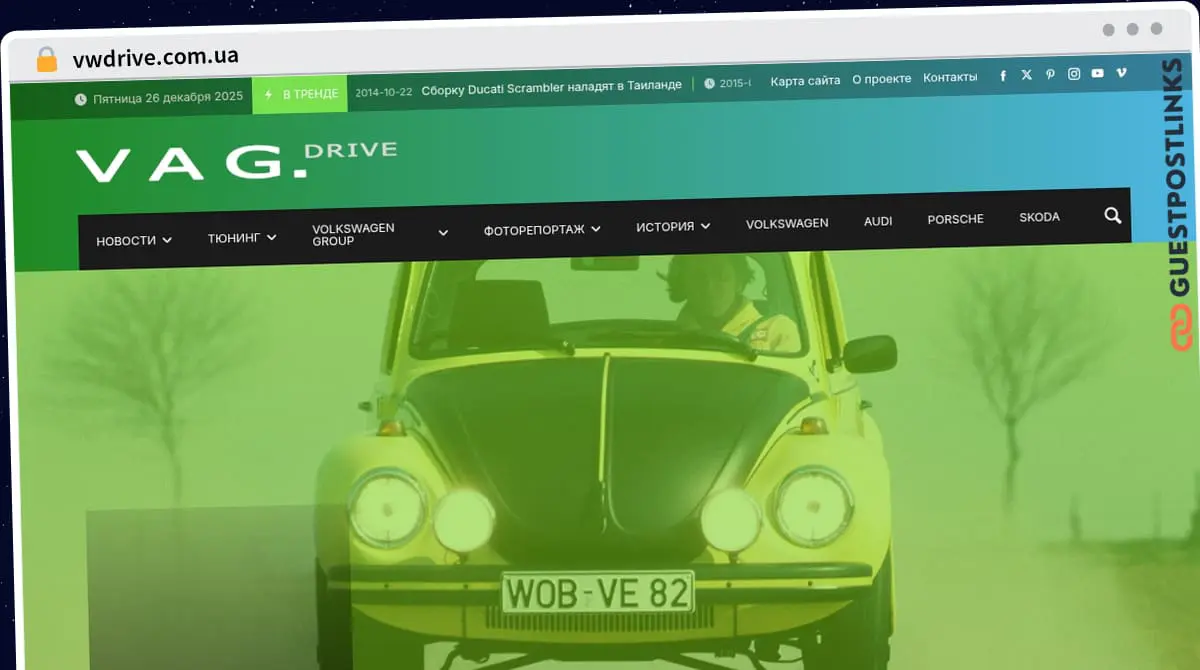Image resolution: width=1200 pixels, height=670 pixels.
Task: Click the lightning bolt trending icon
Action: click(268, 95)
